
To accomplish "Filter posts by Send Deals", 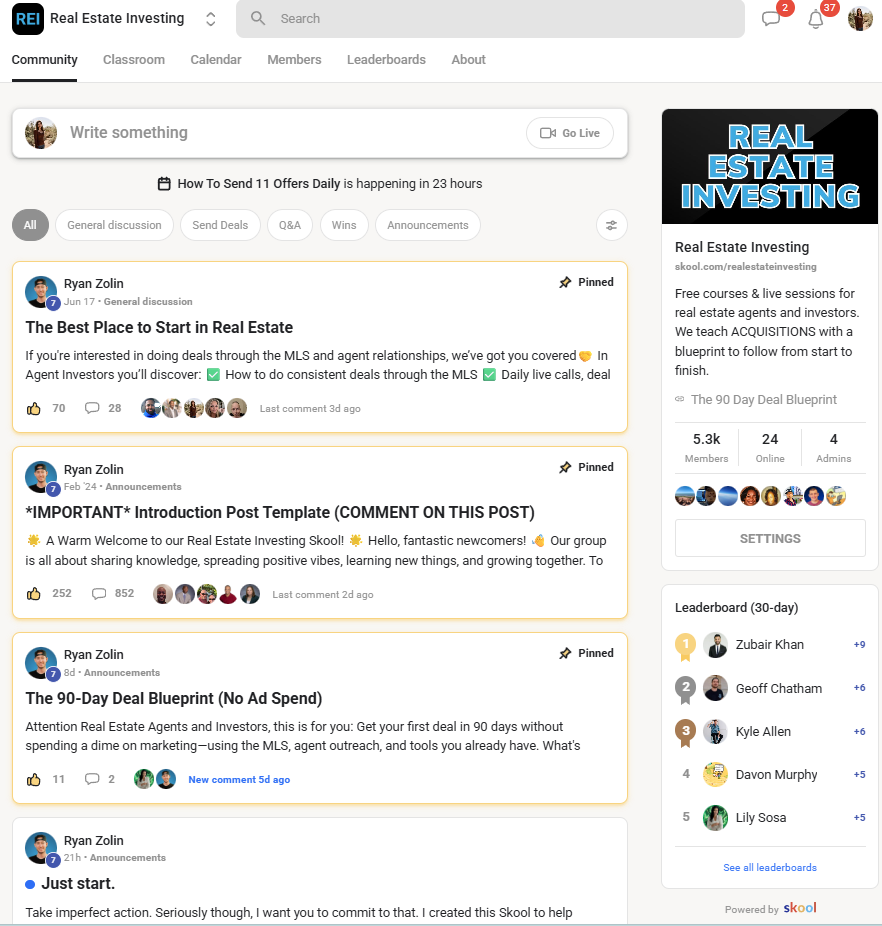I will [220, 225].
